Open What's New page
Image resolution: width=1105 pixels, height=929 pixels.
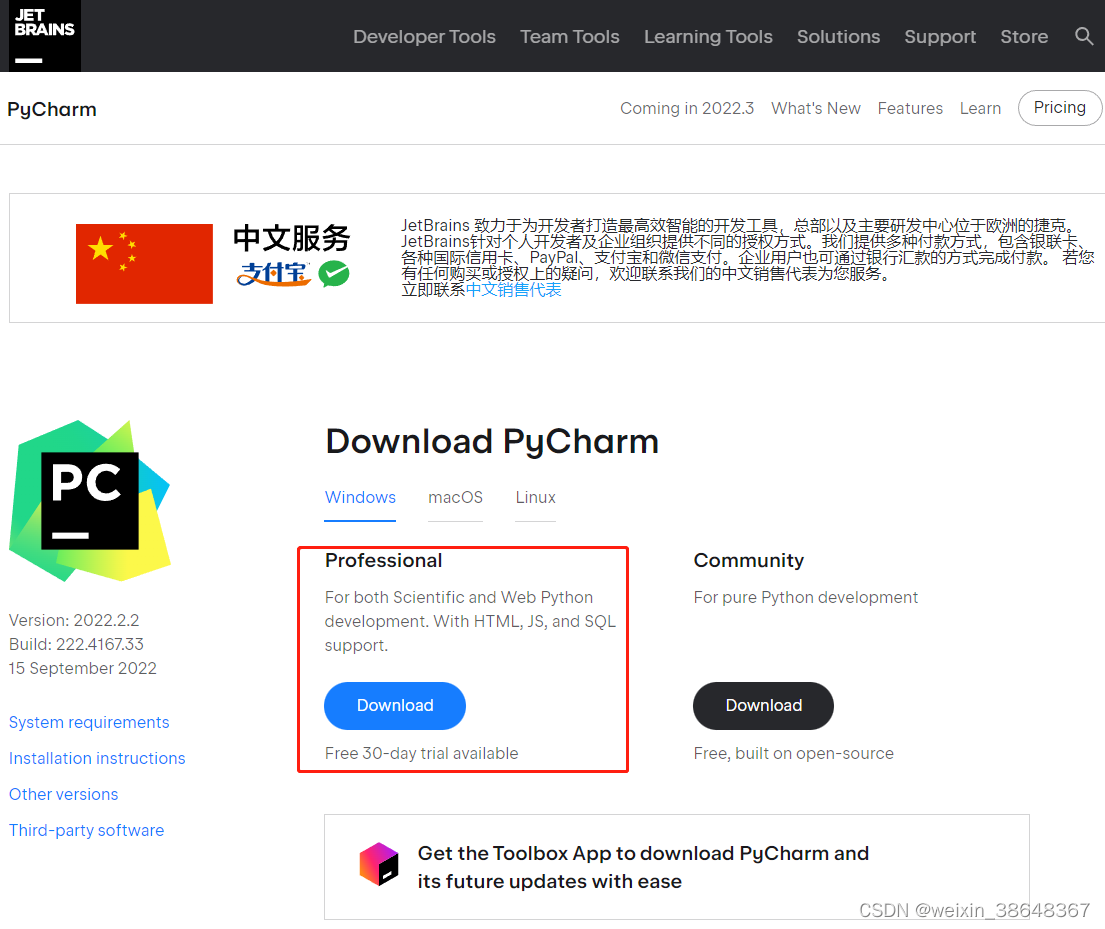click(x=815, y=109)
